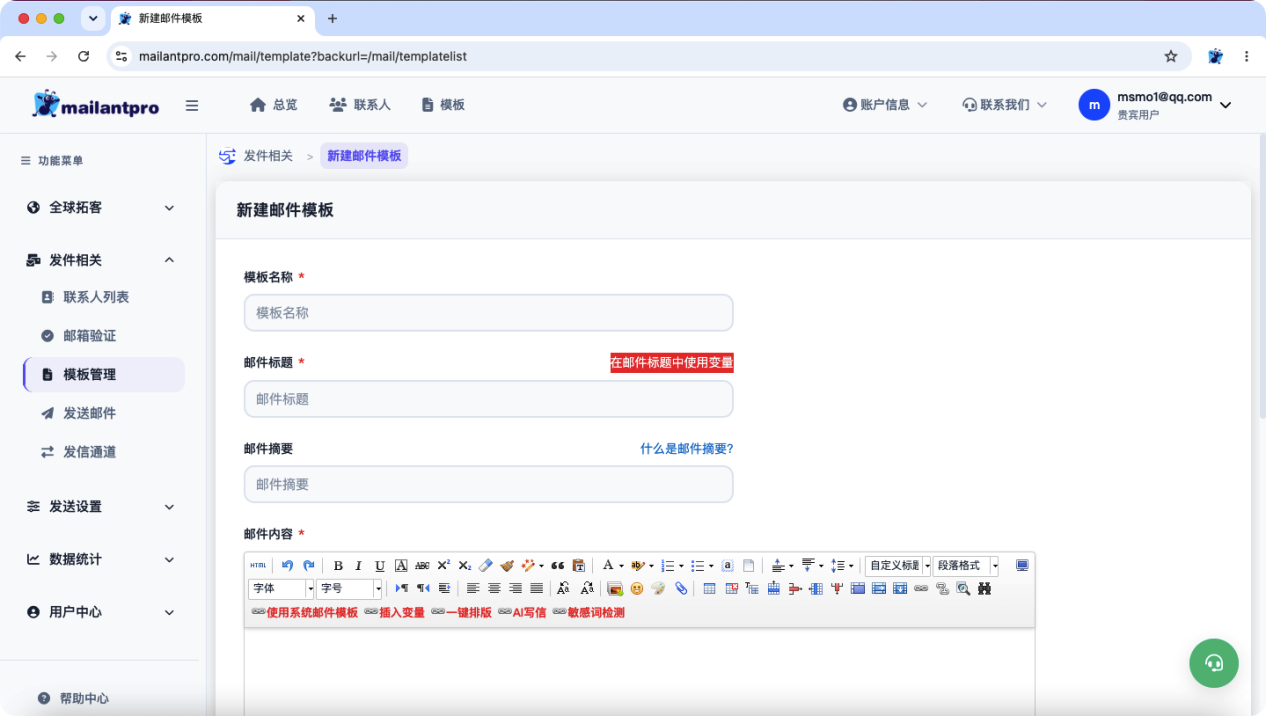The height and width of the screenshot is (716, 1266).
Task: Attach a file with paperclip icon
Action: point(681,588)
